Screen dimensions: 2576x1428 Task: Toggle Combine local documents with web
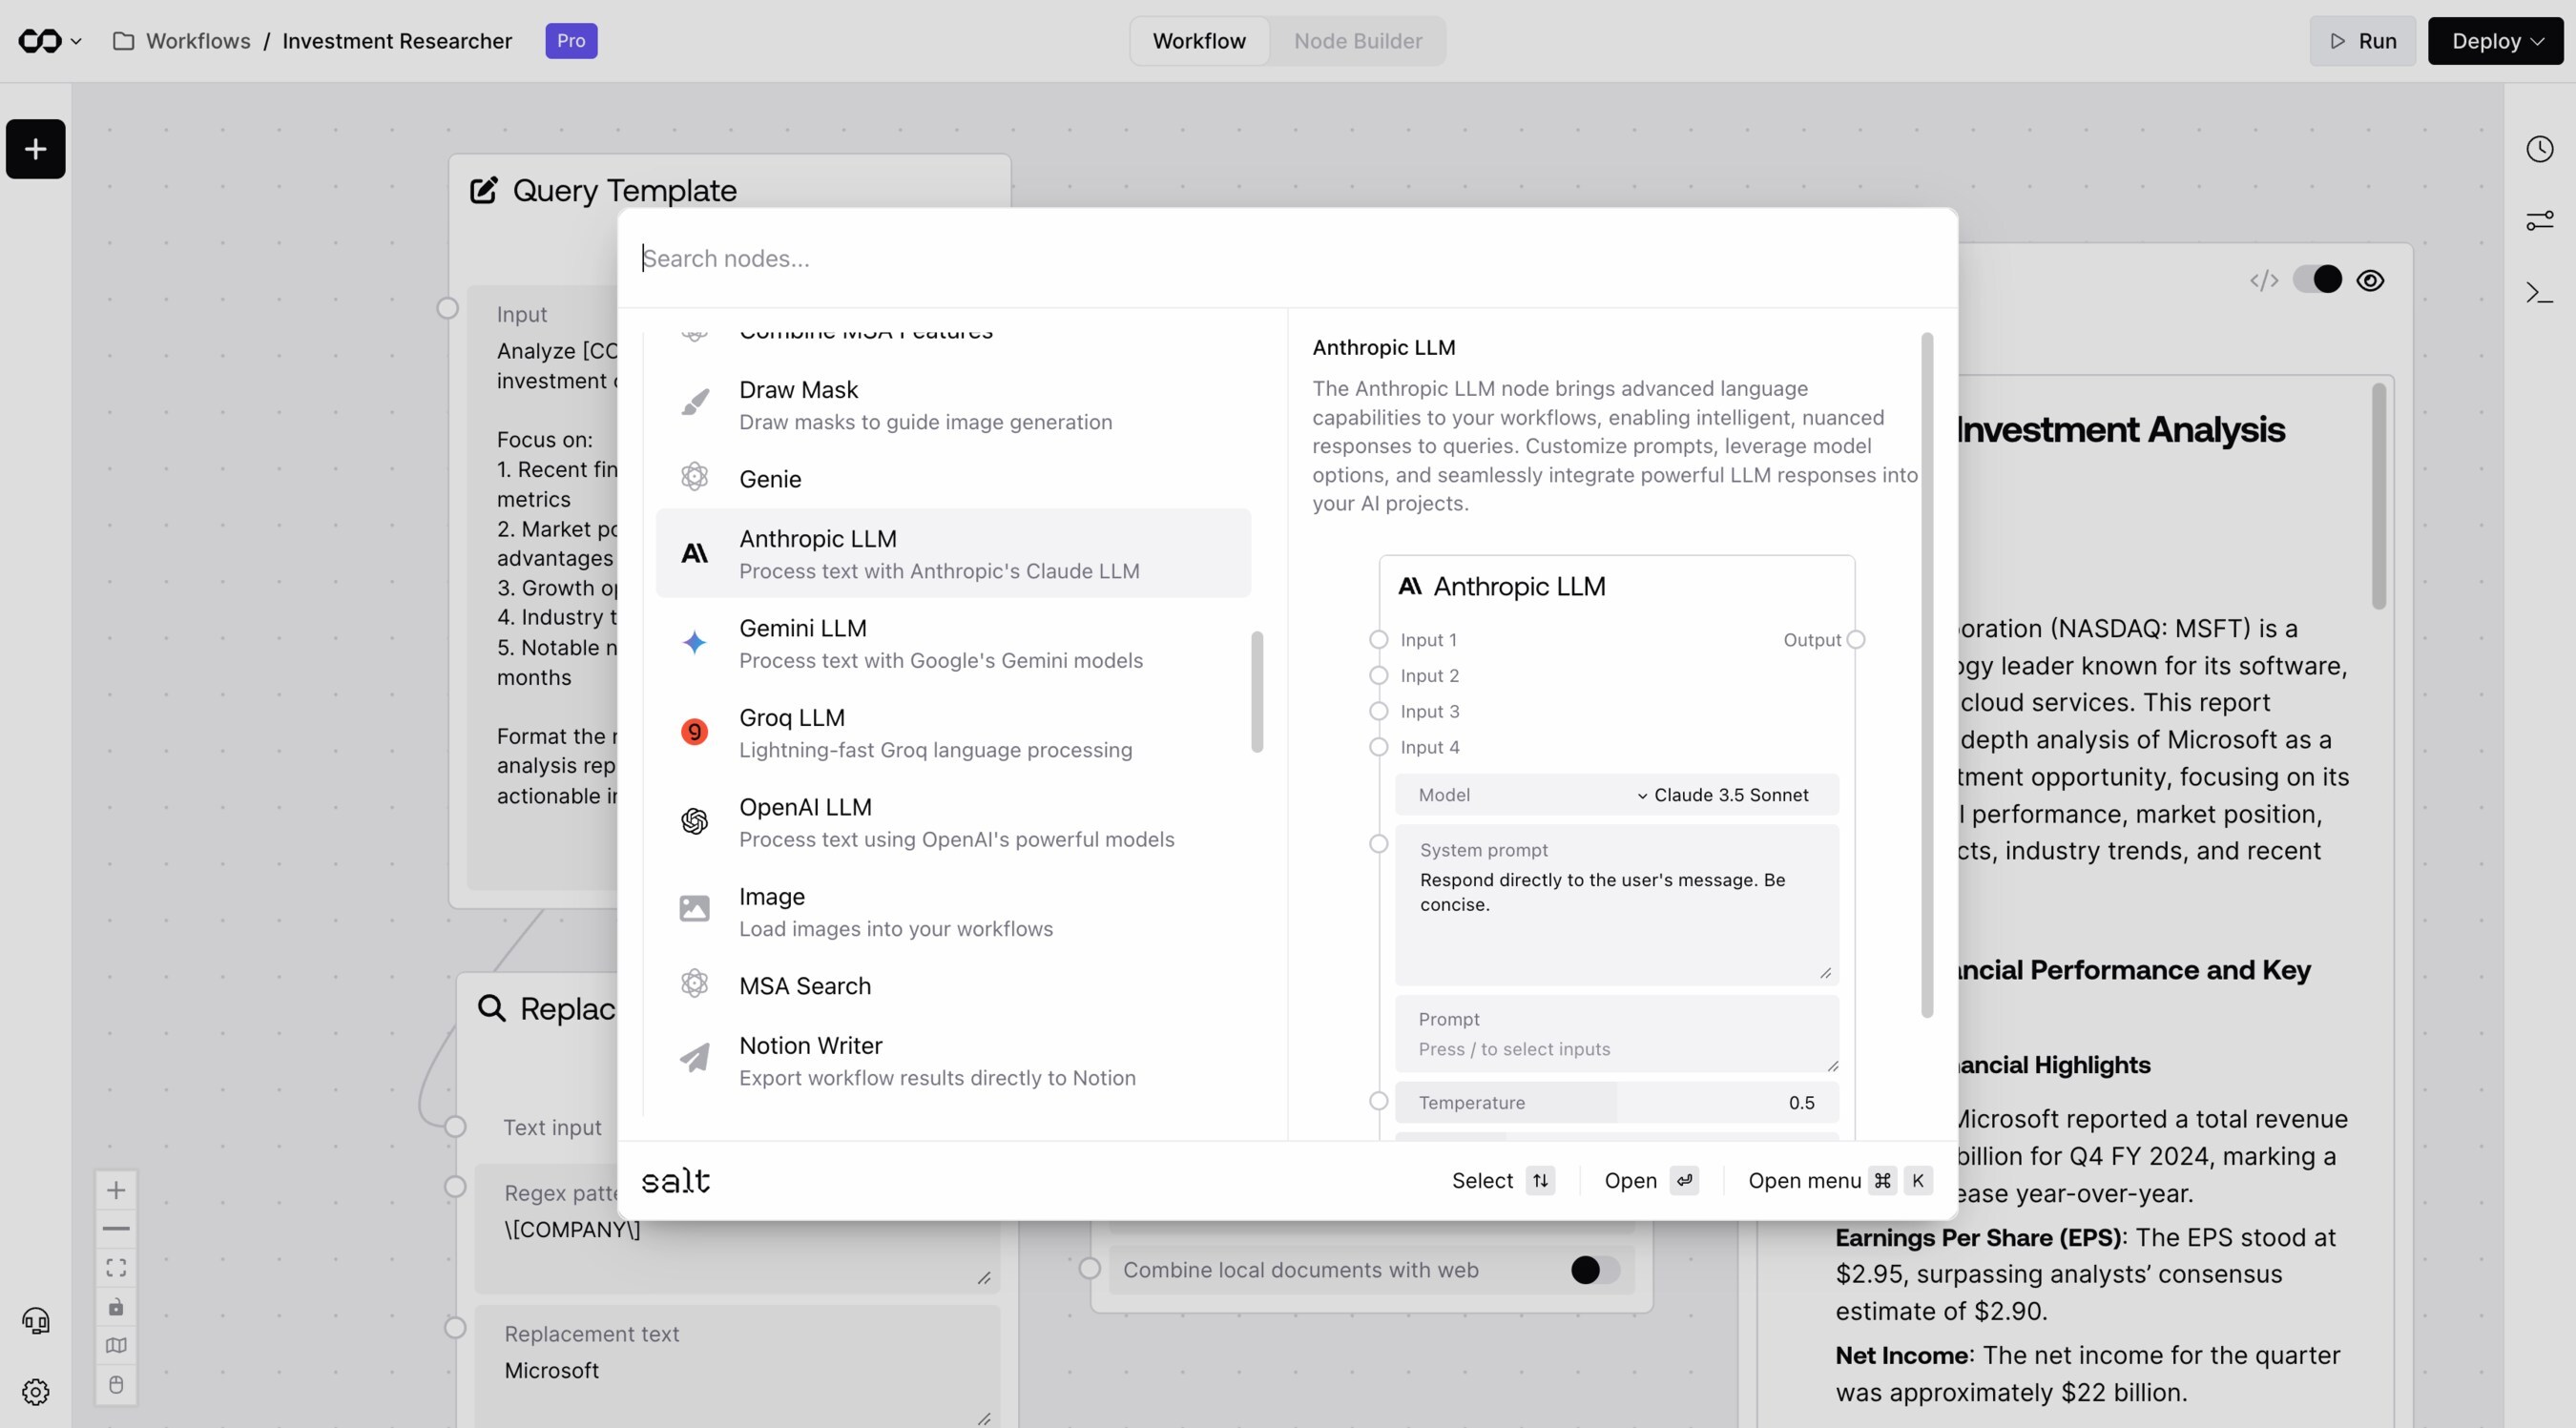pyautogui.click(x=1595, y=1270)
